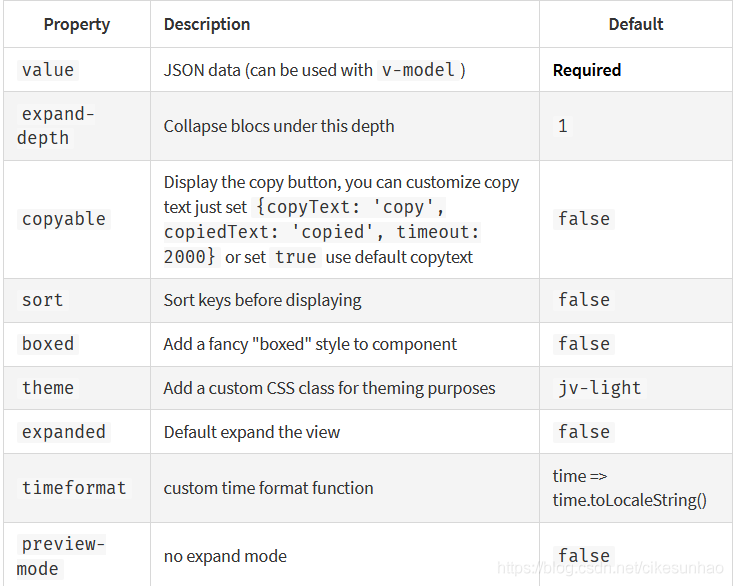Viewport: 733px width, 586px height.
Task: Click the expand-depth property cell
Action: [56, 126]
